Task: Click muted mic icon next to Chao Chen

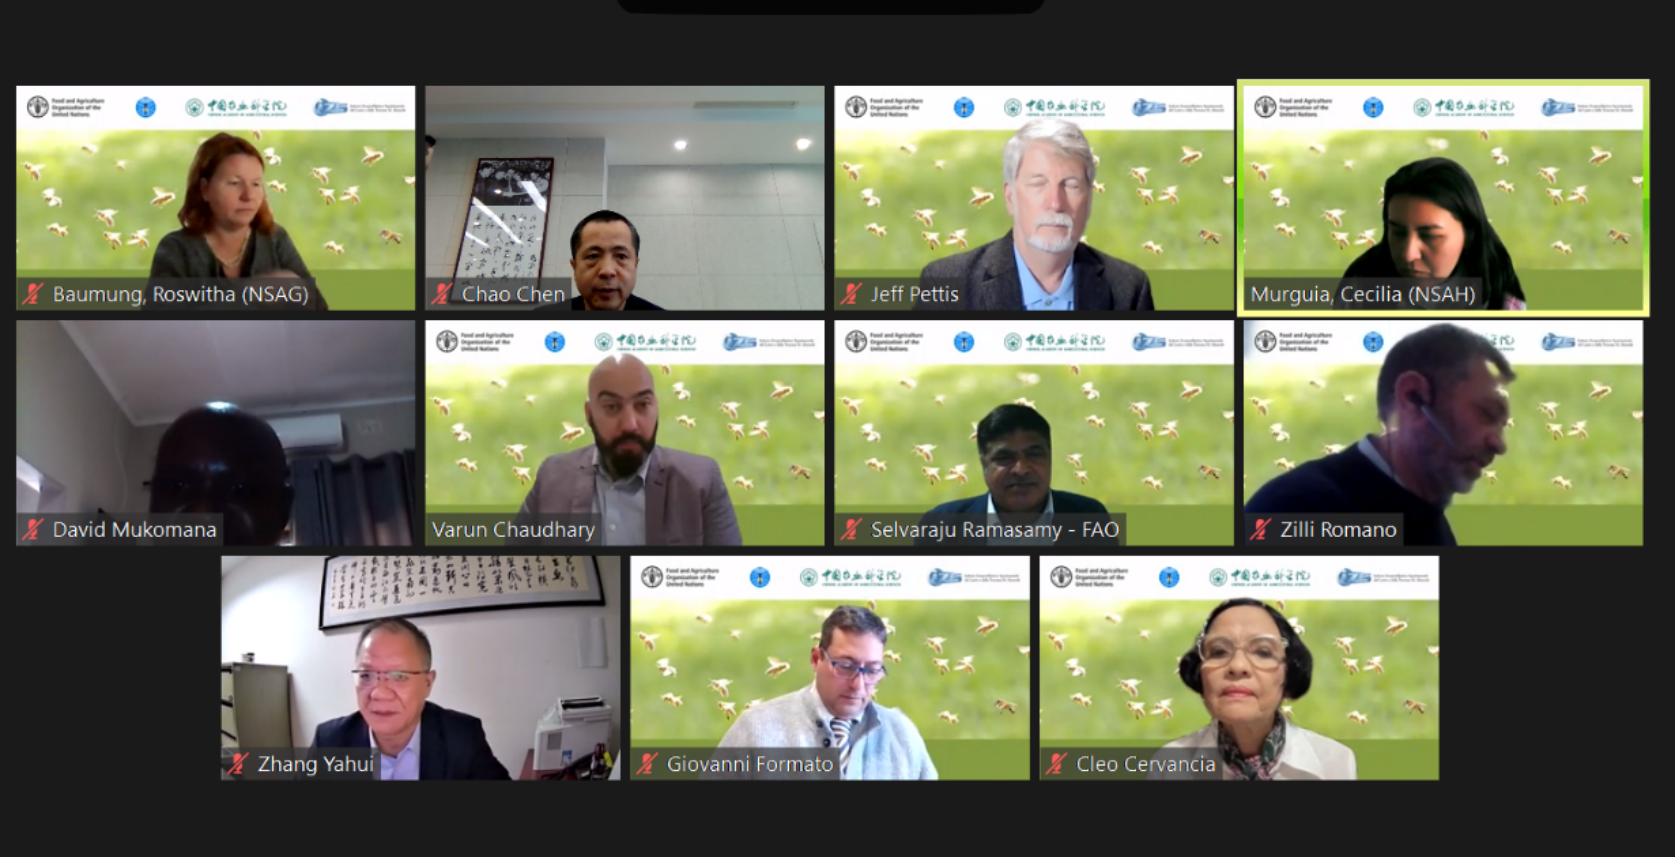Action: (442, 294)
